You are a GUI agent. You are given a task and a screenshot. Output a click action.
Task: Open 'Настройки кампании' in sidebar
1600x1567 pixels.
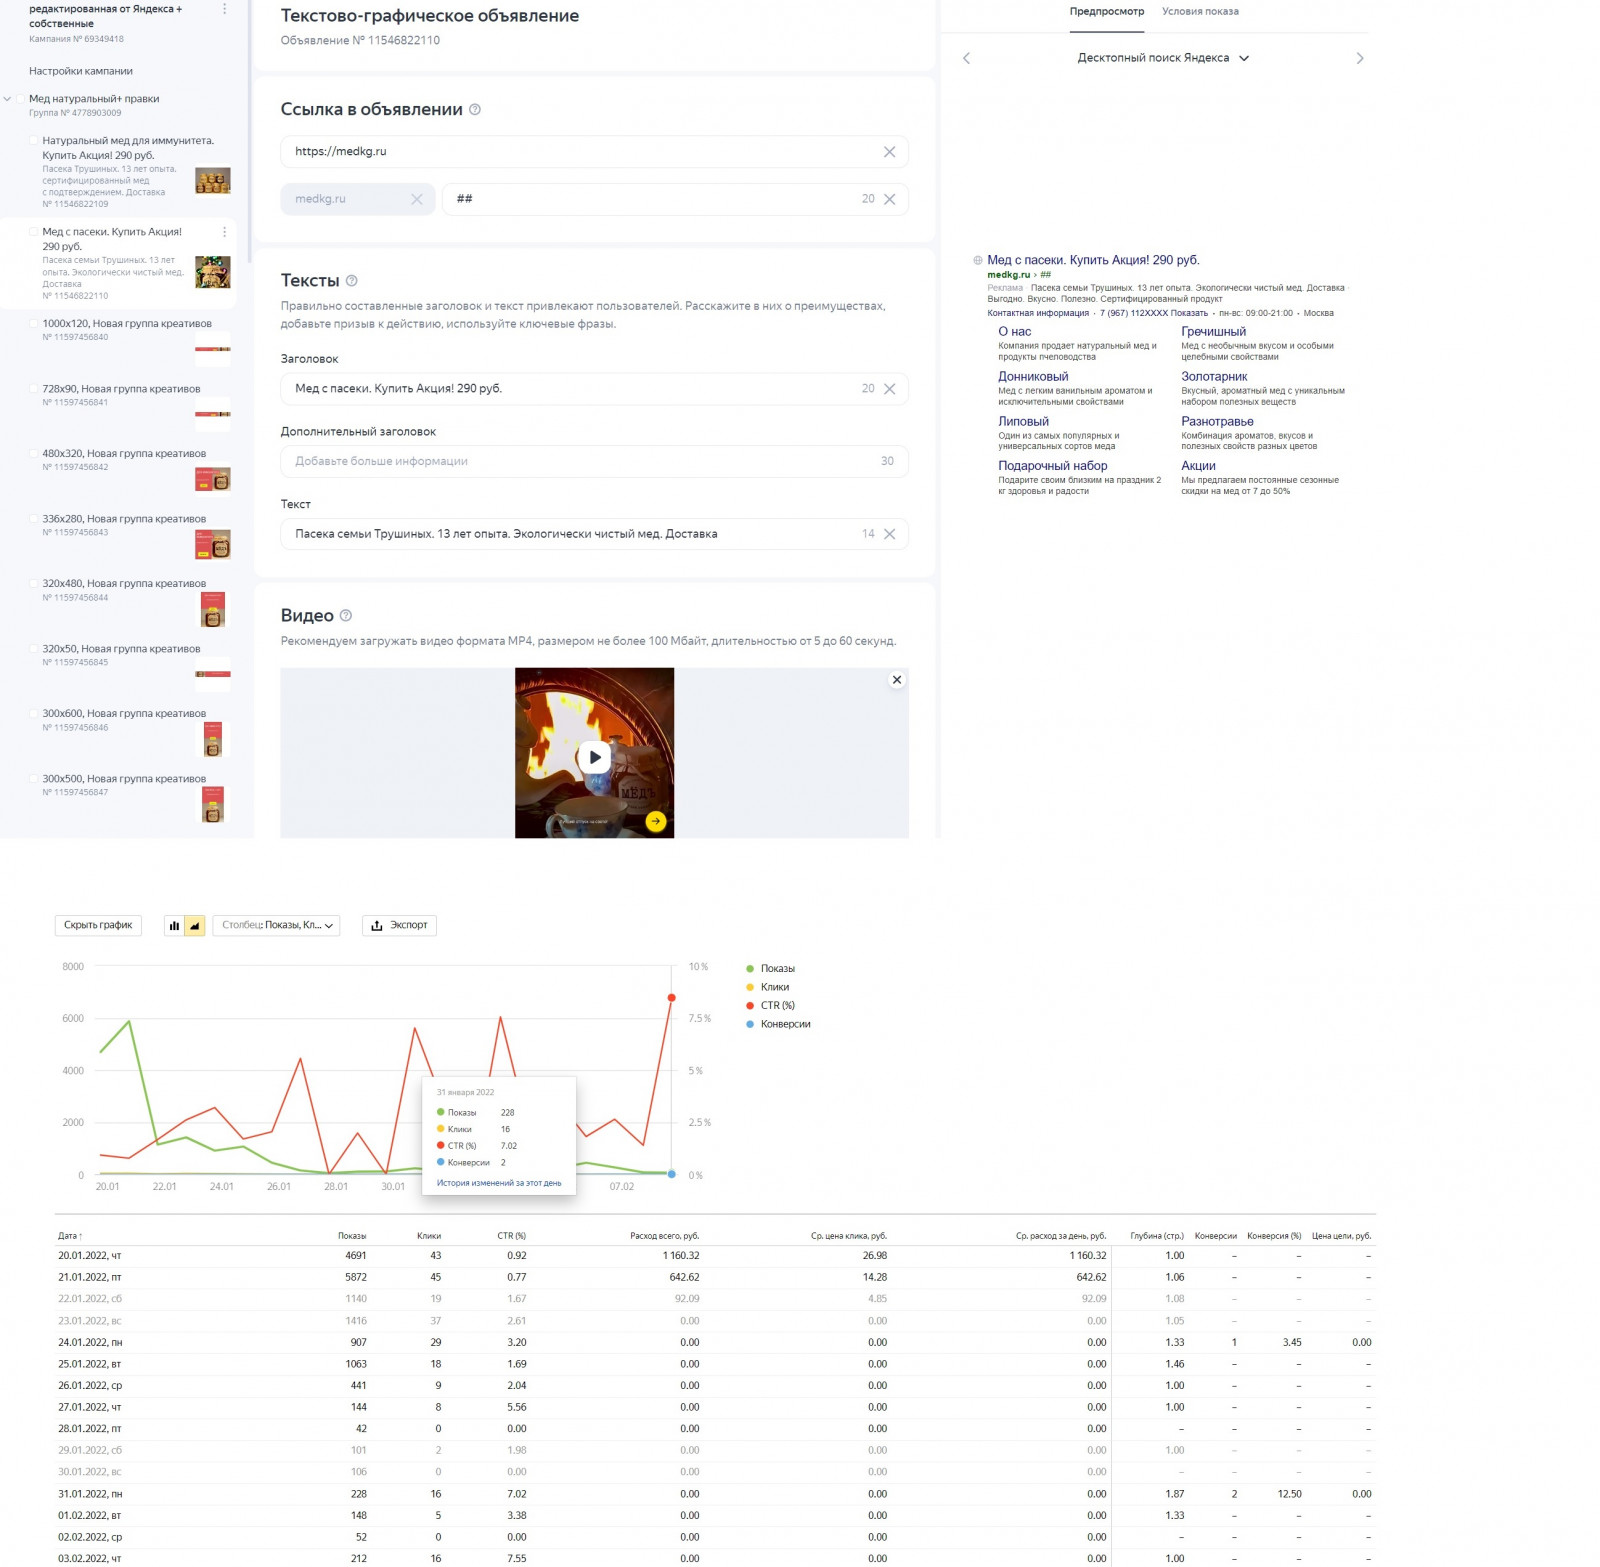pos(81,71)
